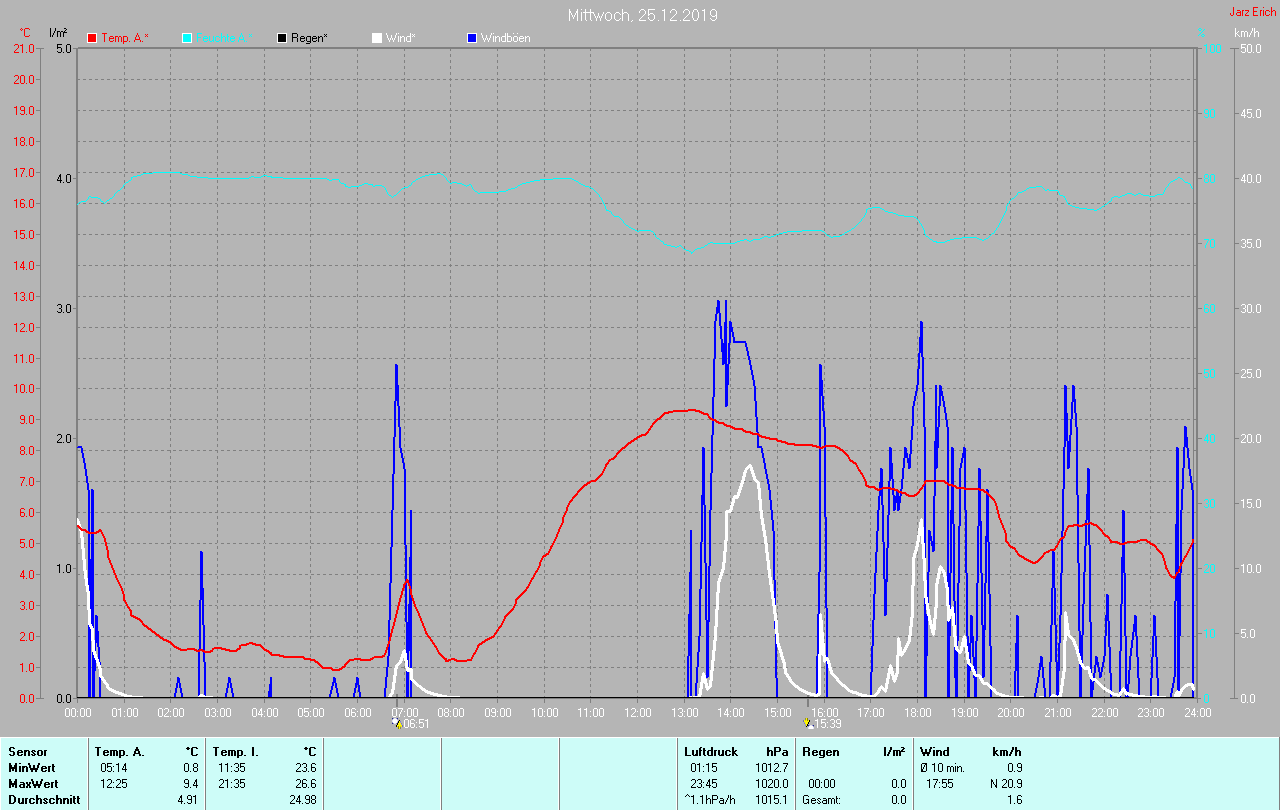Click the Regen legend label
The image size is (1280, 810).
[310, 38]
